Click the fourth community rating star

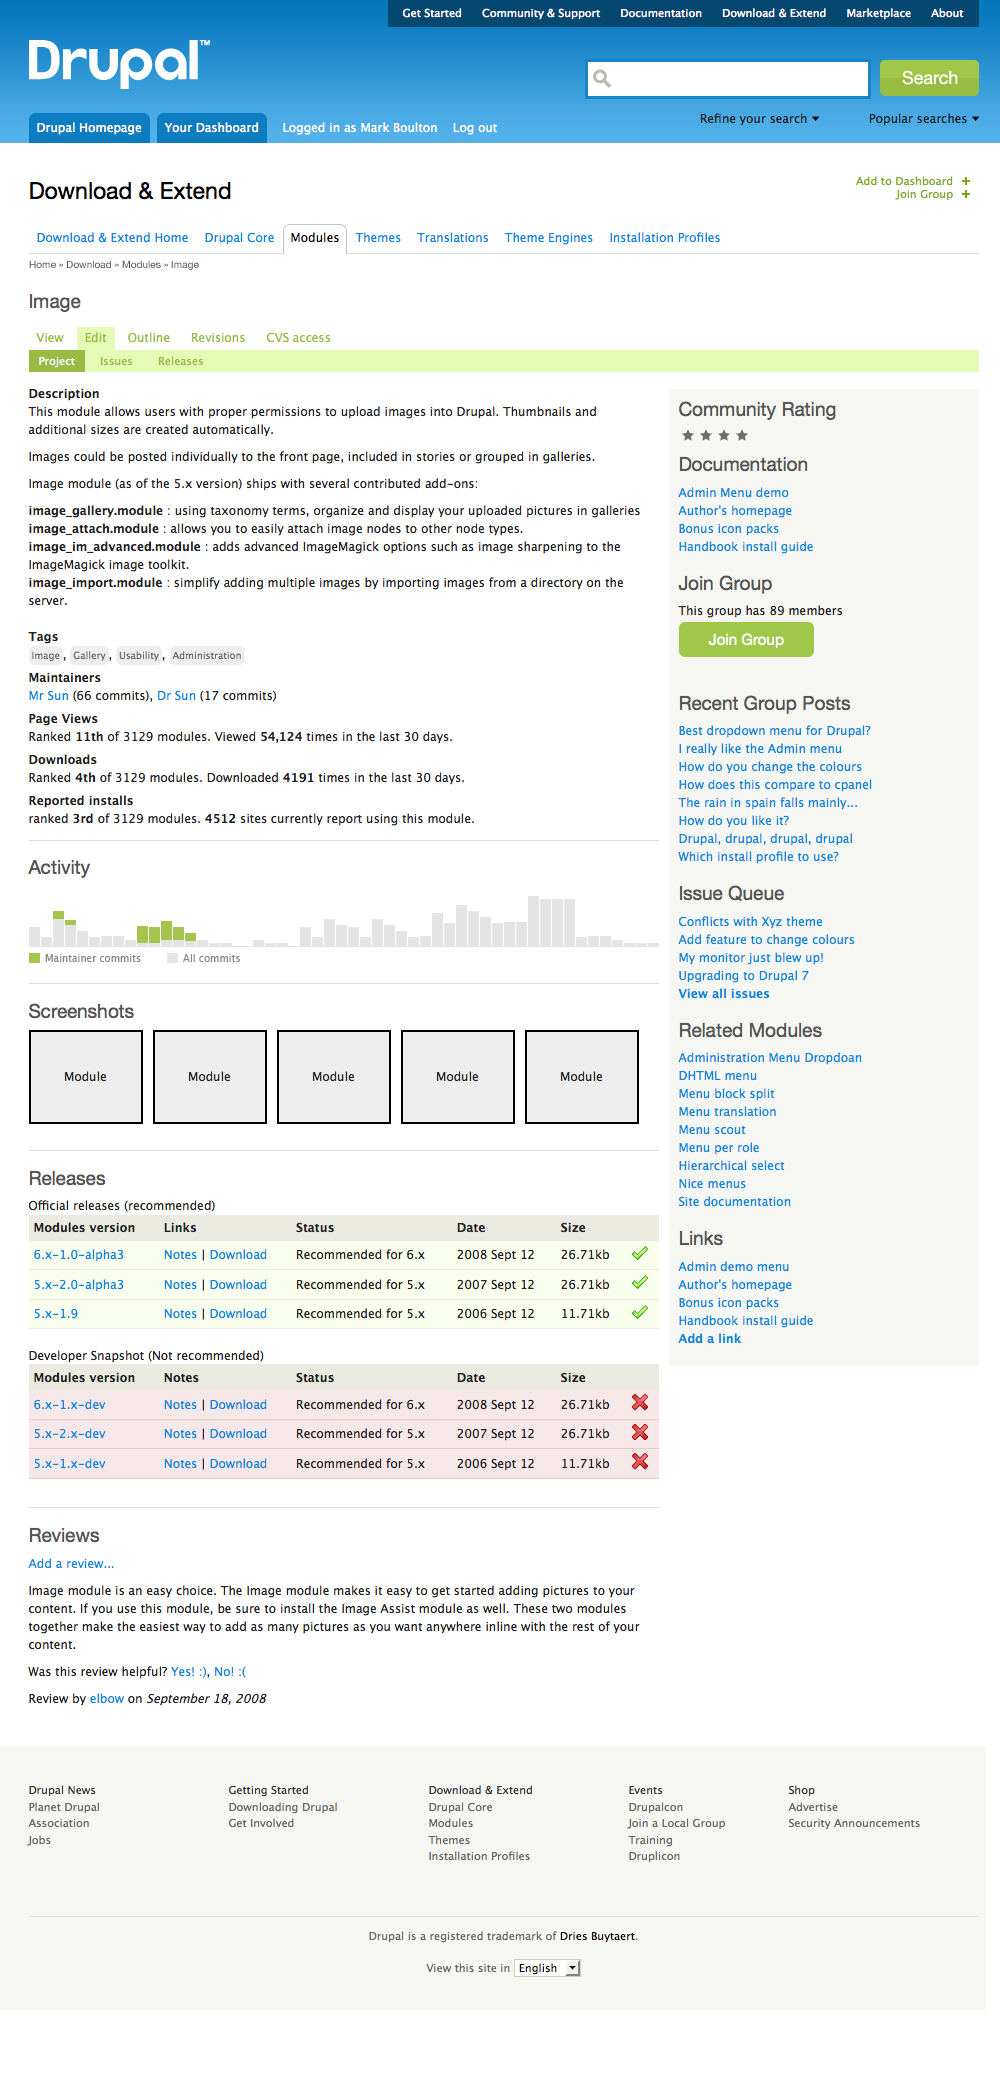742,435
